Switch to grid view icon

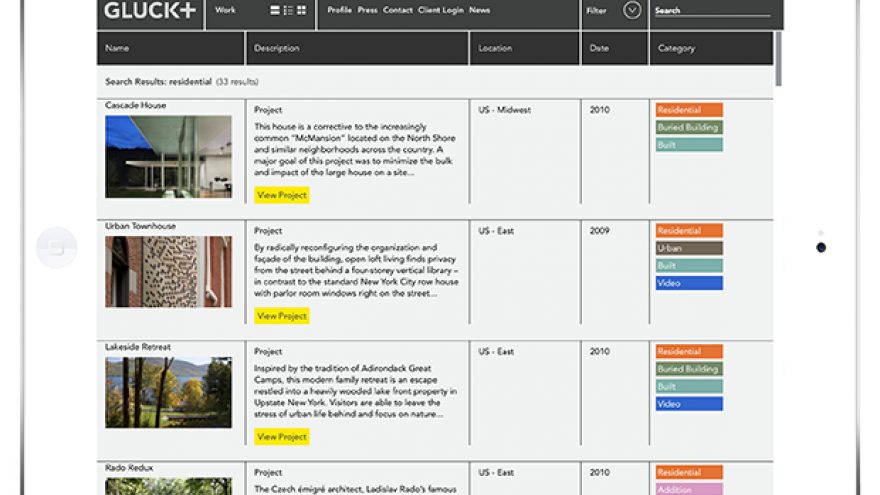[x=302, y=10]
